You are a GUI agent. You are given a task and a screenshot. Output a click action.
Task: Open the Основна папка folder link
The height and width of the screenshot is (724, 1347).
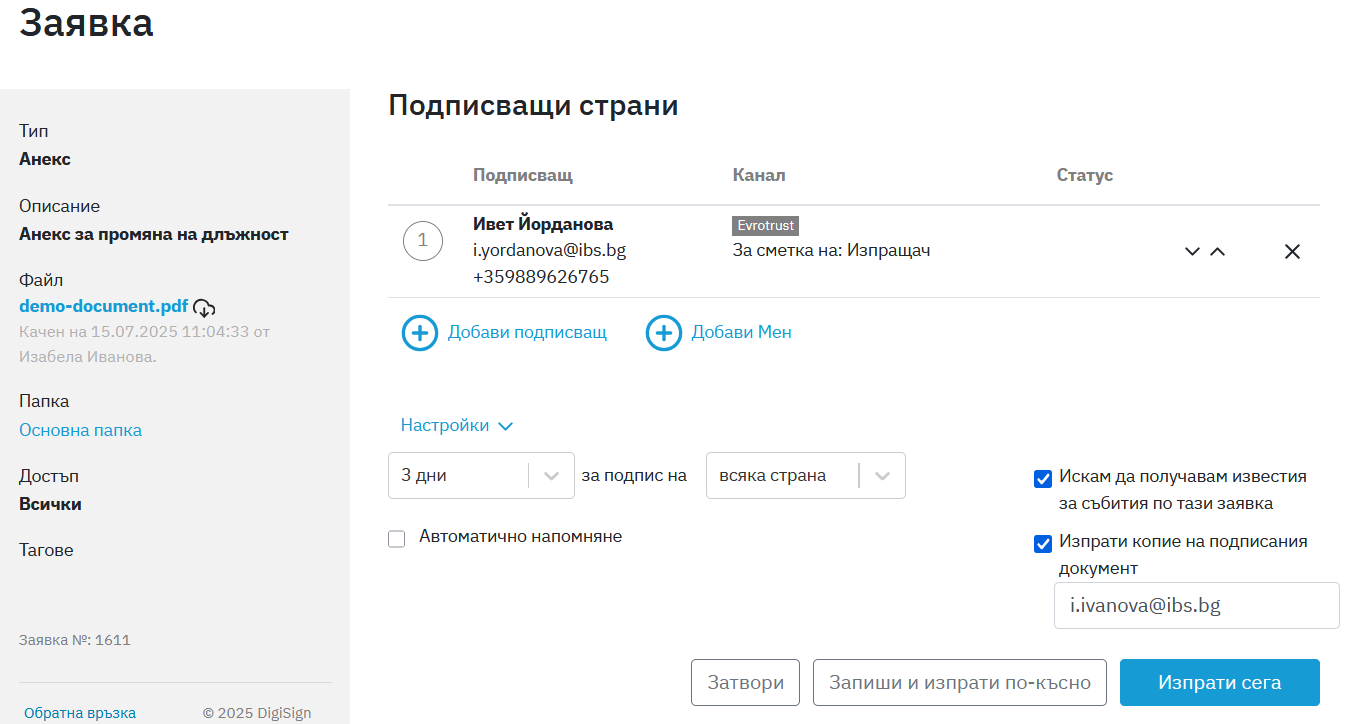[80, 430]
